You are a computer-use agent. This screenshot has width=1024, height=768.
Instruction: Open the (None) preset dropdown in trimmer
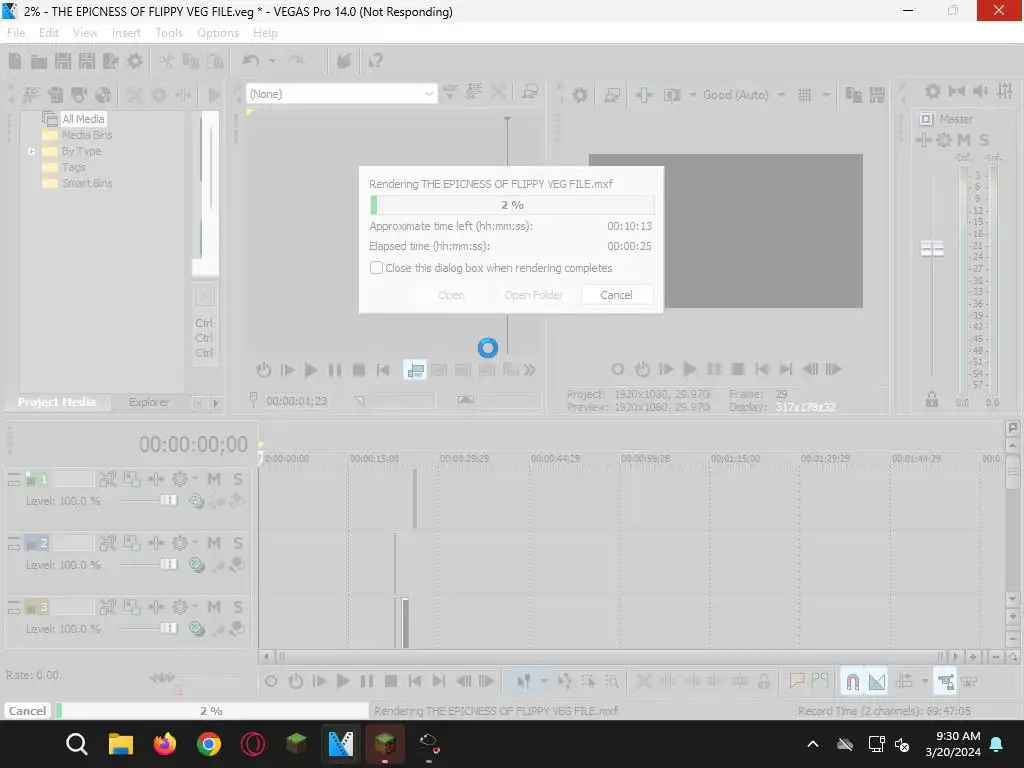[x=341, y=94]
